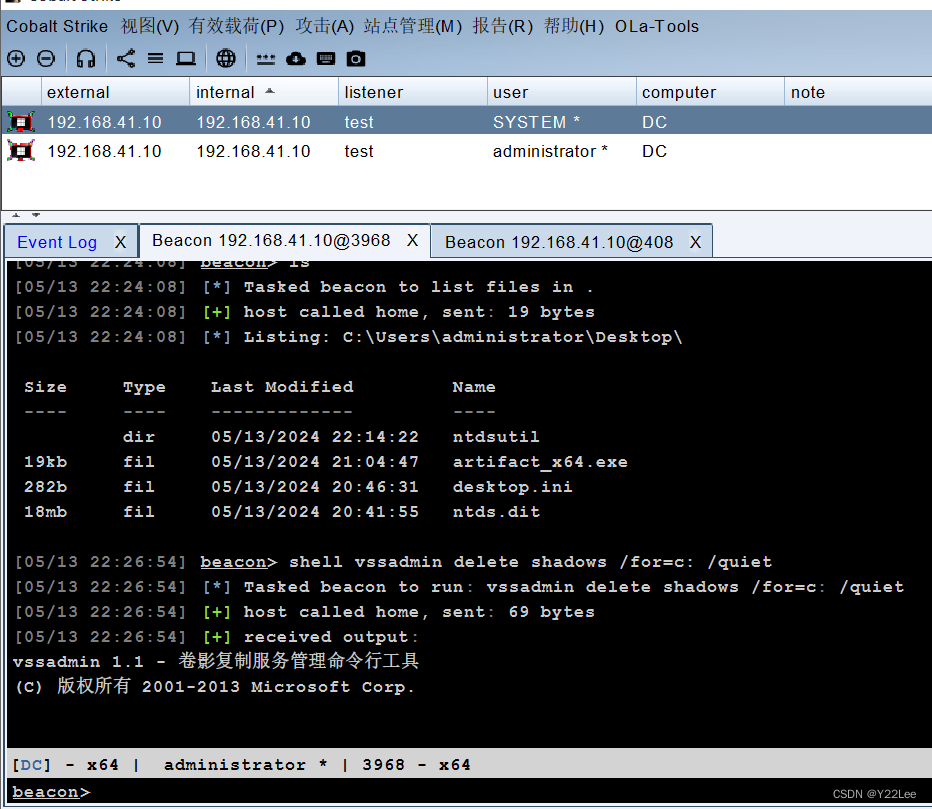Image resolution: width=932 pixels, height=809 pixels.
Task: Open the web globe toolbar icon
Action: point(226,58)
